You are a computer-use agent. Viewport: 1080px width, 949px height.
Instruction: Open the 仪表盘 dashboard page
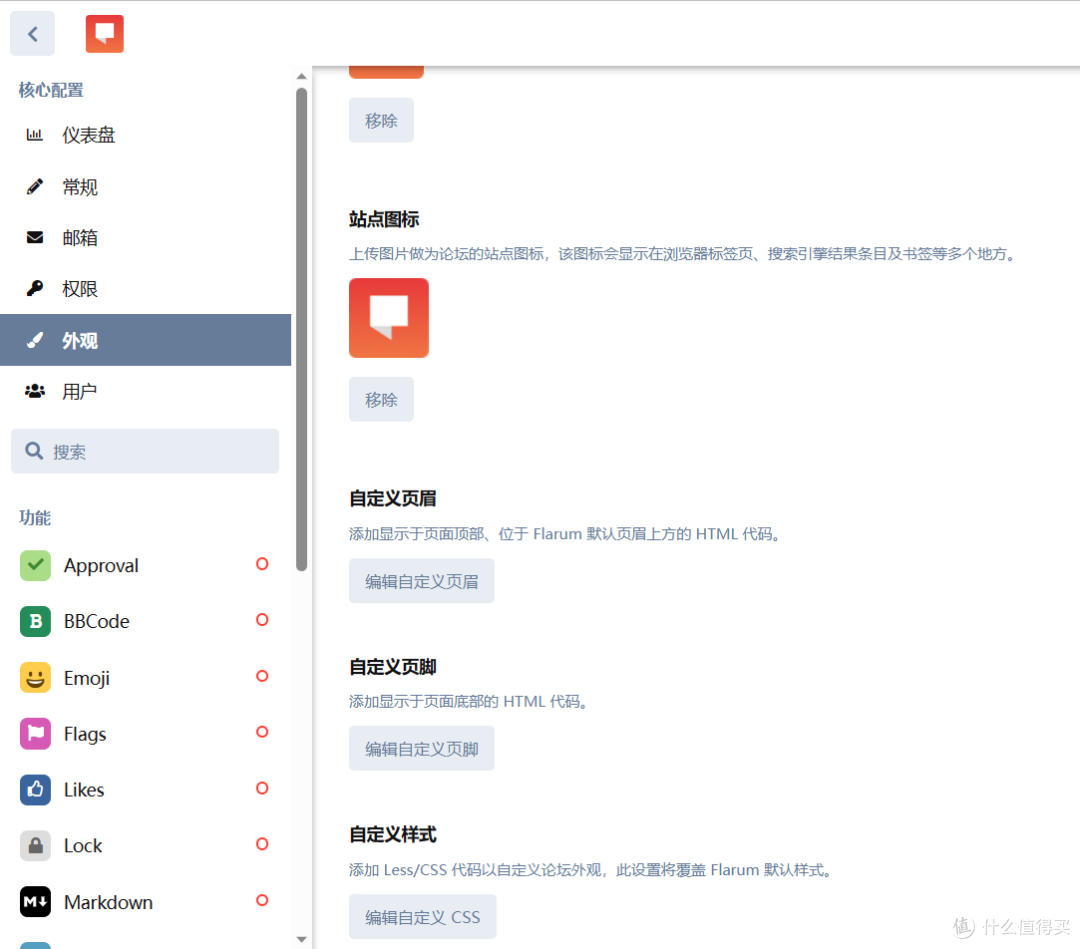(x=145, y=135)
